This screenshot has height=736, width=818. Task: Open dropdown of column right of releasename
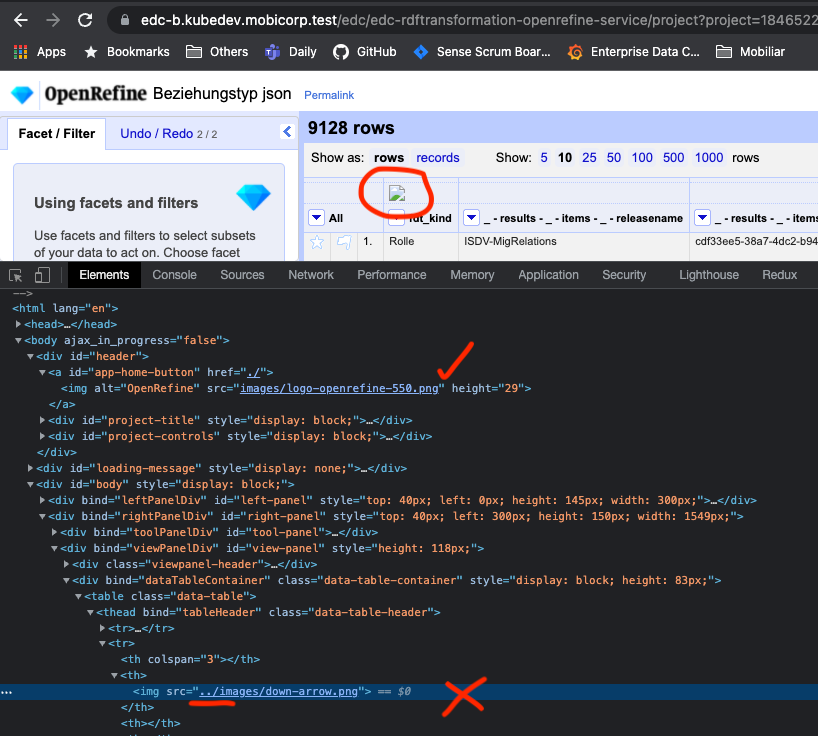[x=702, y=218]
